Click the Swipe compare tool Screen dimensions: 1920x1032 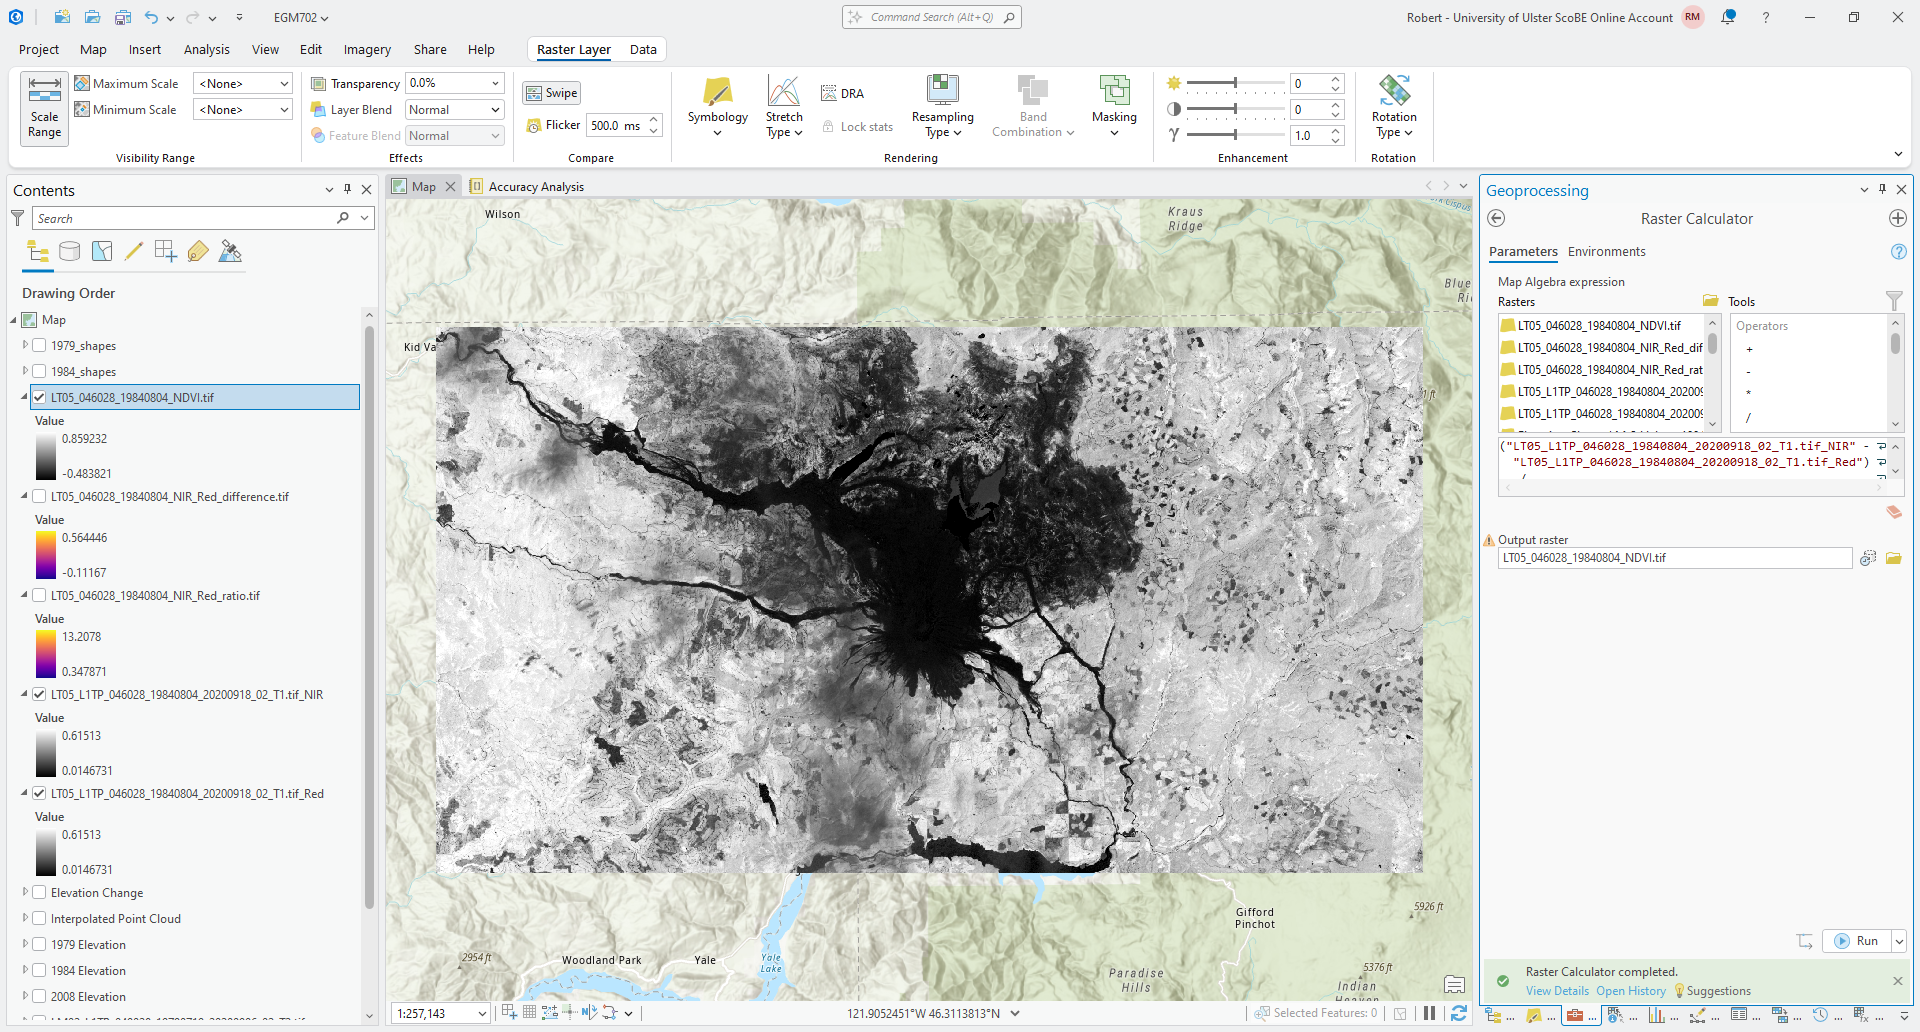click(x=551, y=93)
